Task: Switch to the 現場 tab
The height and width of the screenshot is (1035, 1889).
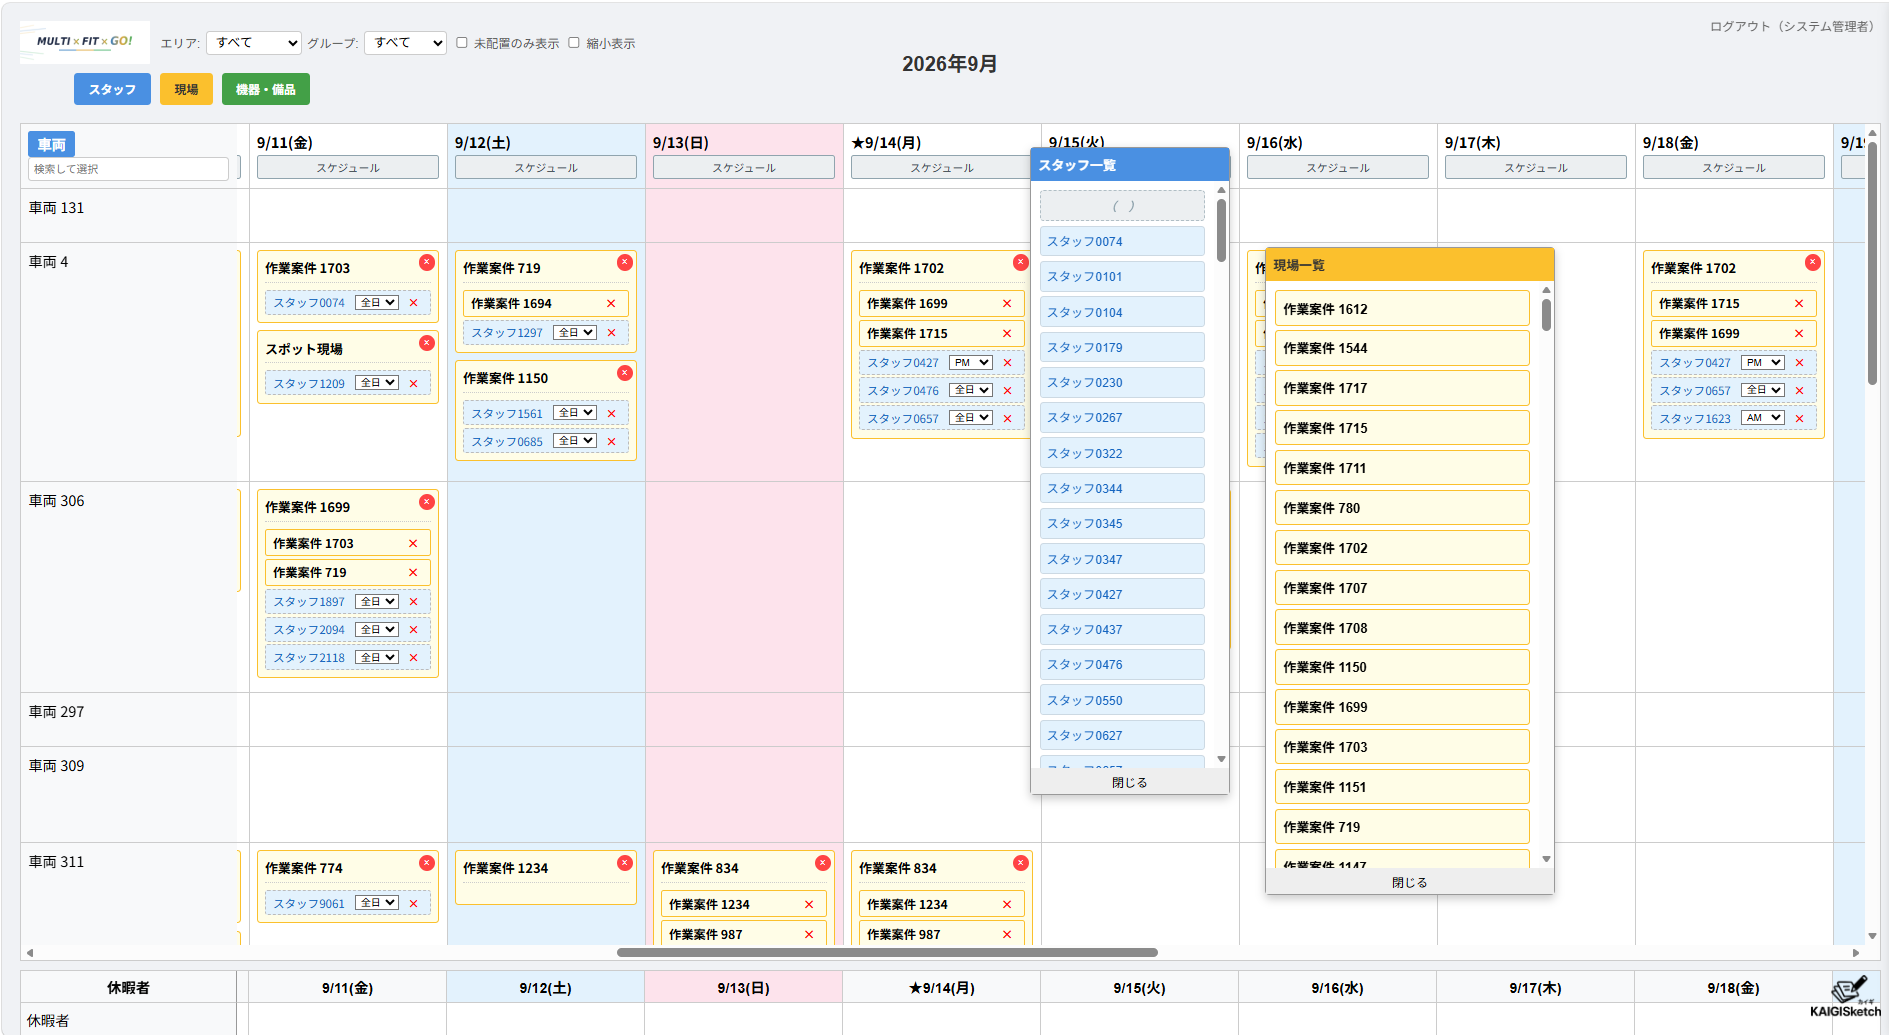Action: coord(186,89)
